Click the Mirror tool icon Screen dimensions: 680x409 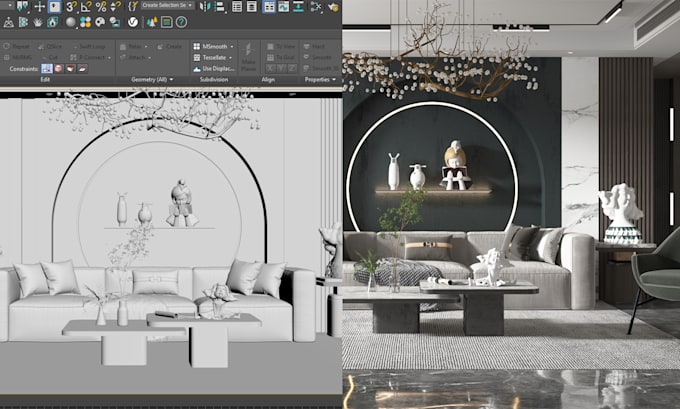204,7
